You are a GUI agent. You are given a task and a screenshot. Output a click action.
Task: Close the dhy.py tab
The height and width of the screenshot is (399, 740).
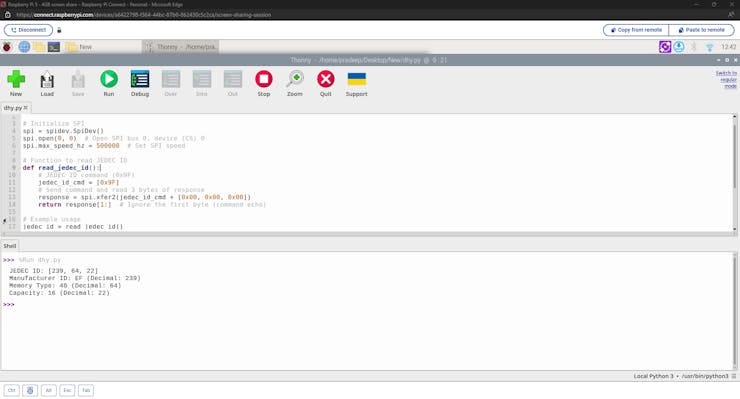tap(26, 108)
